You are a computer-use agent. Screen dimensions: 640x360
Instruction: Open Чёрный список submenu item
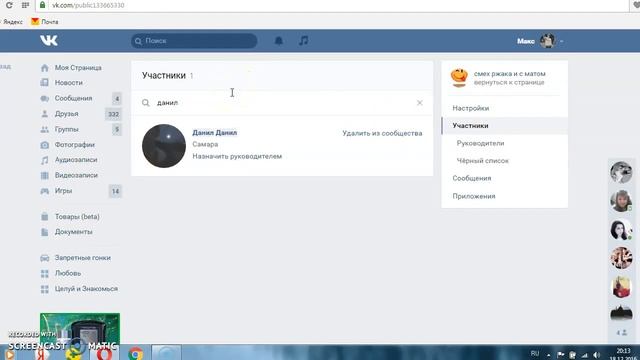[x=482, y=161]
